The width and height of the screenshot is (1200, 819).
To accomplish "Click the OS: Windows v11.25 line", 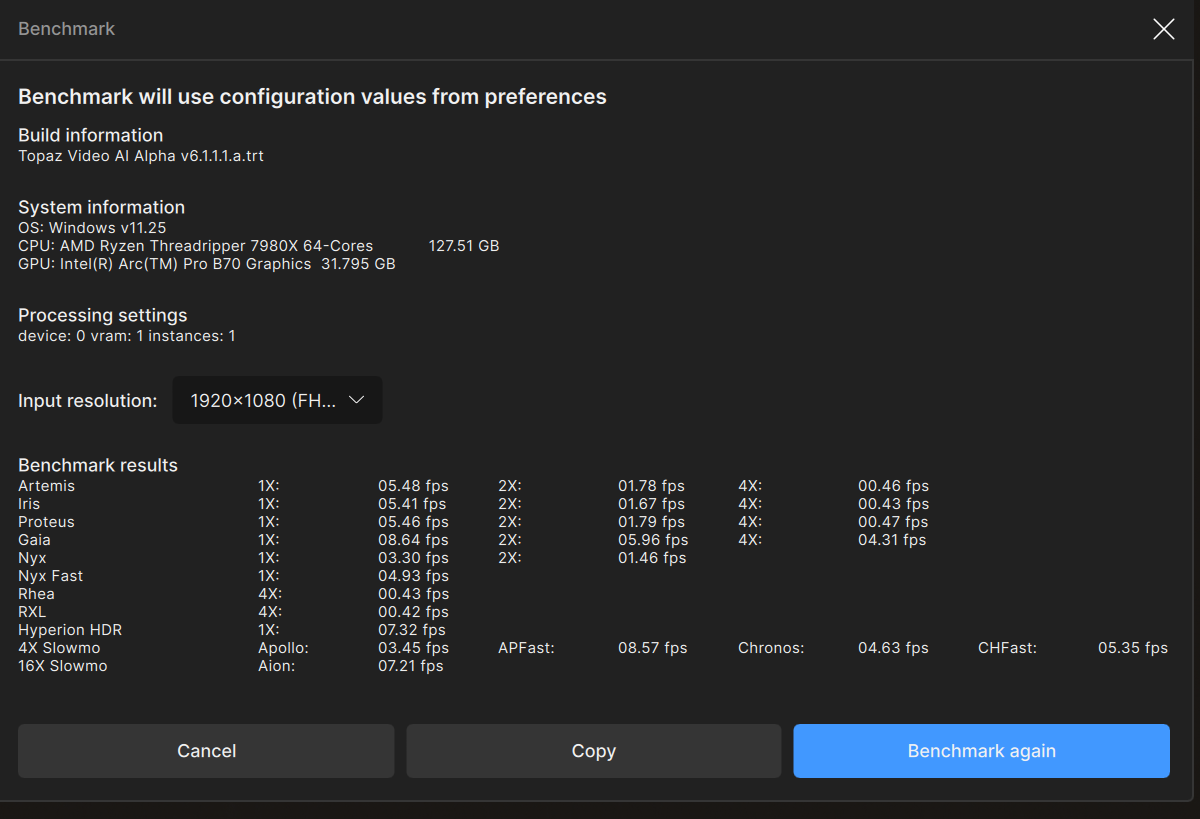I will coord(92,228).
